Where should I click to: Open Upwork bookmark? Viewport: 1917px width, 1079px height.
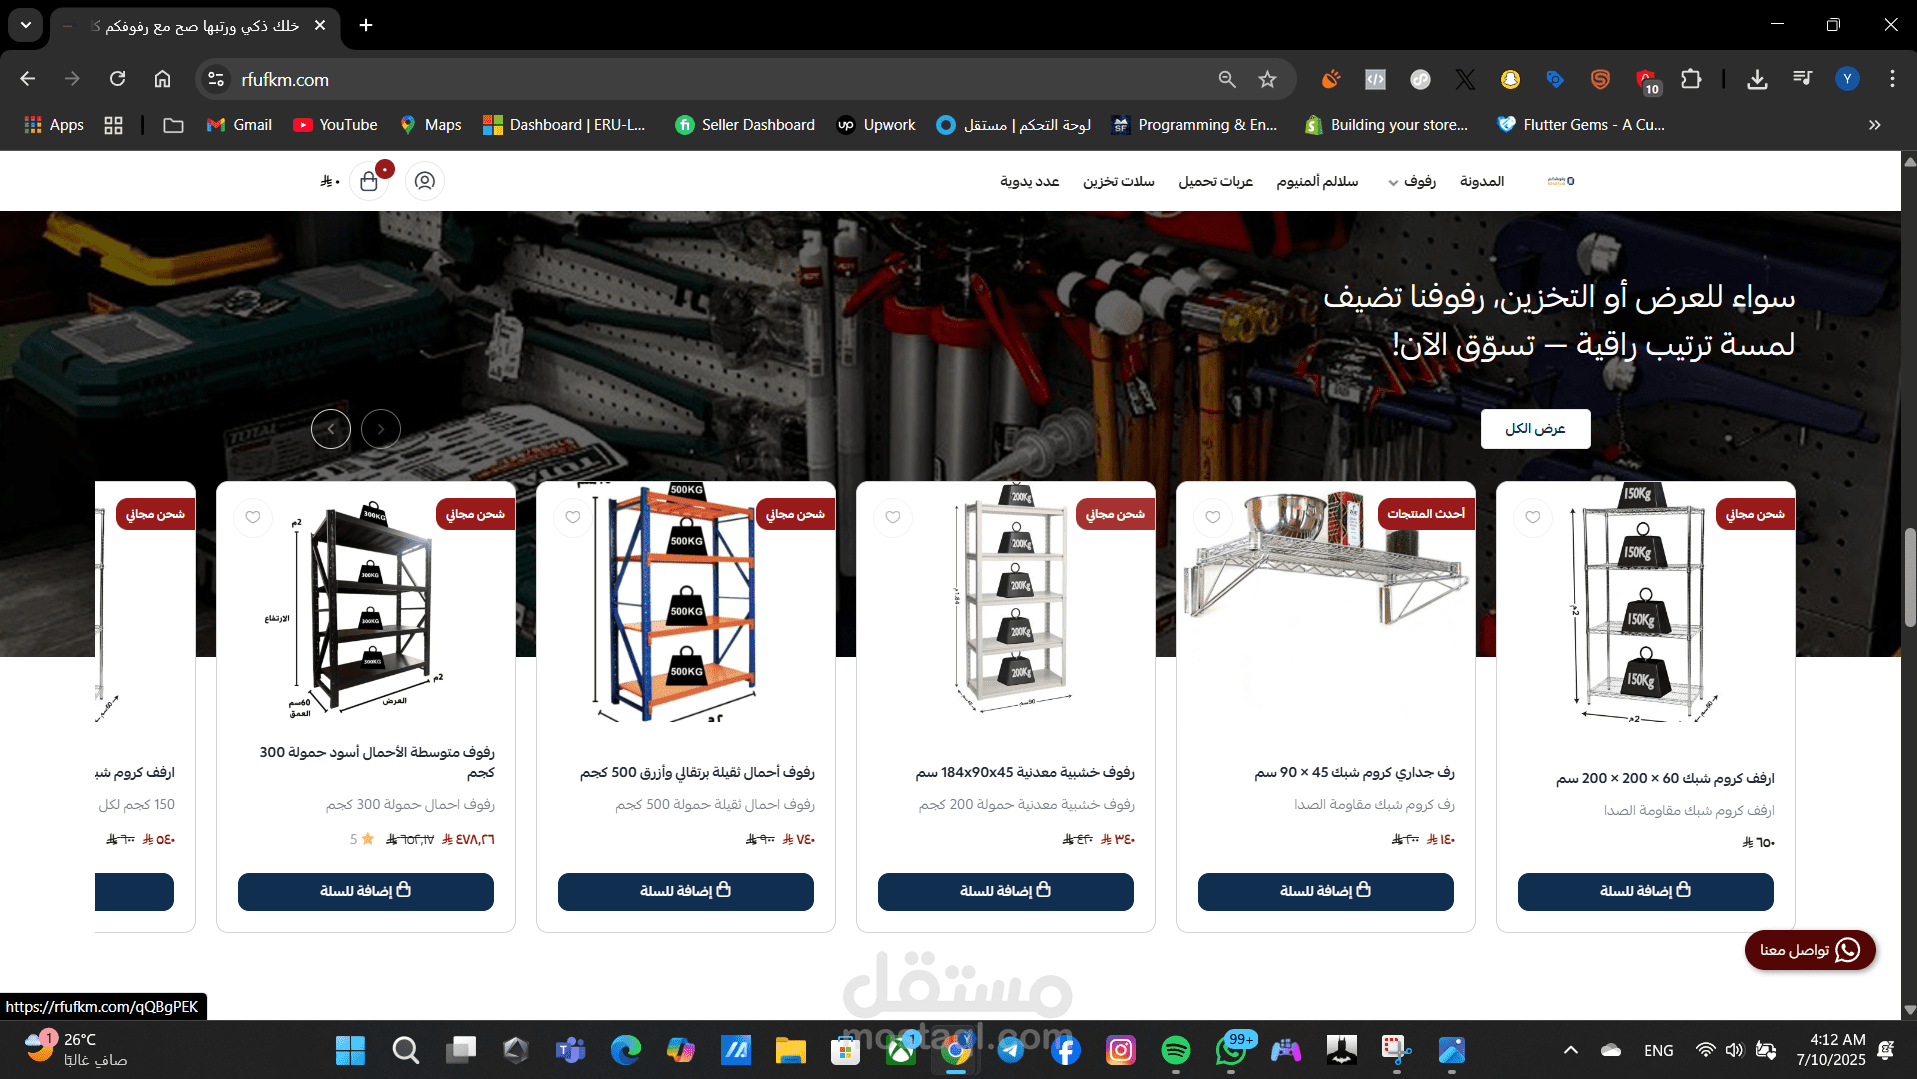pos(876,125)
